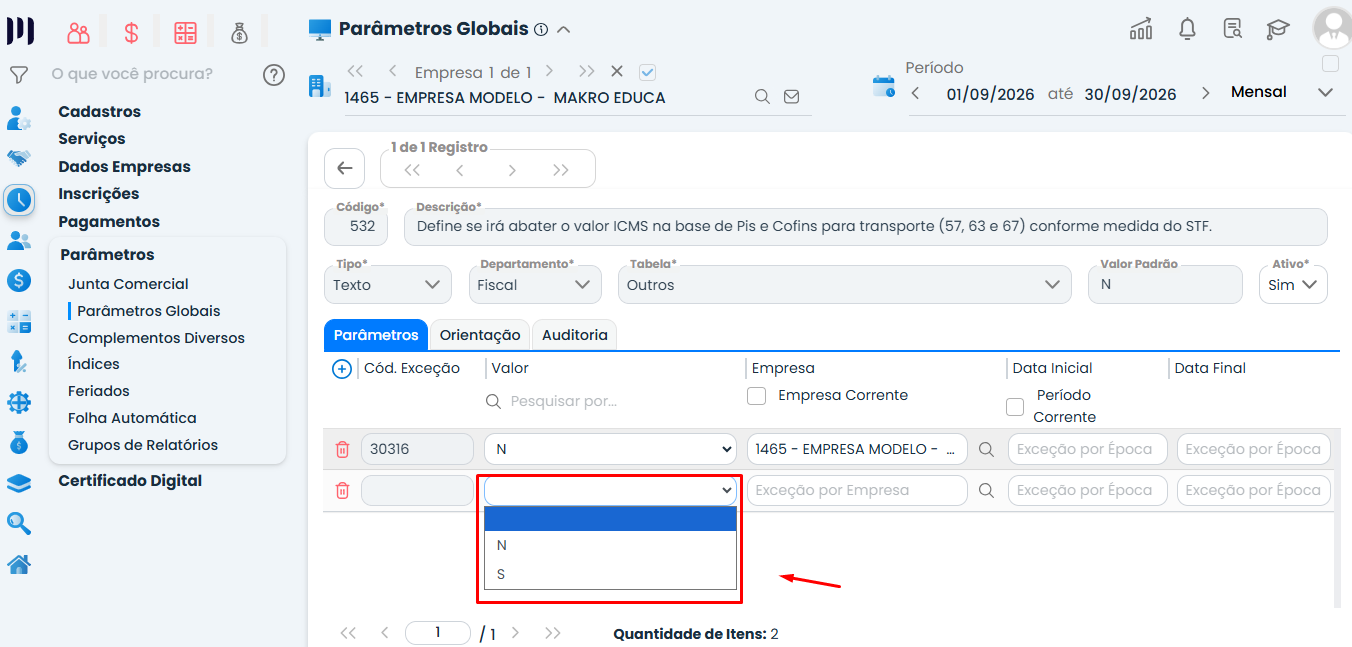
Task: Click the page number field showing 1
Action: [438, 633]
